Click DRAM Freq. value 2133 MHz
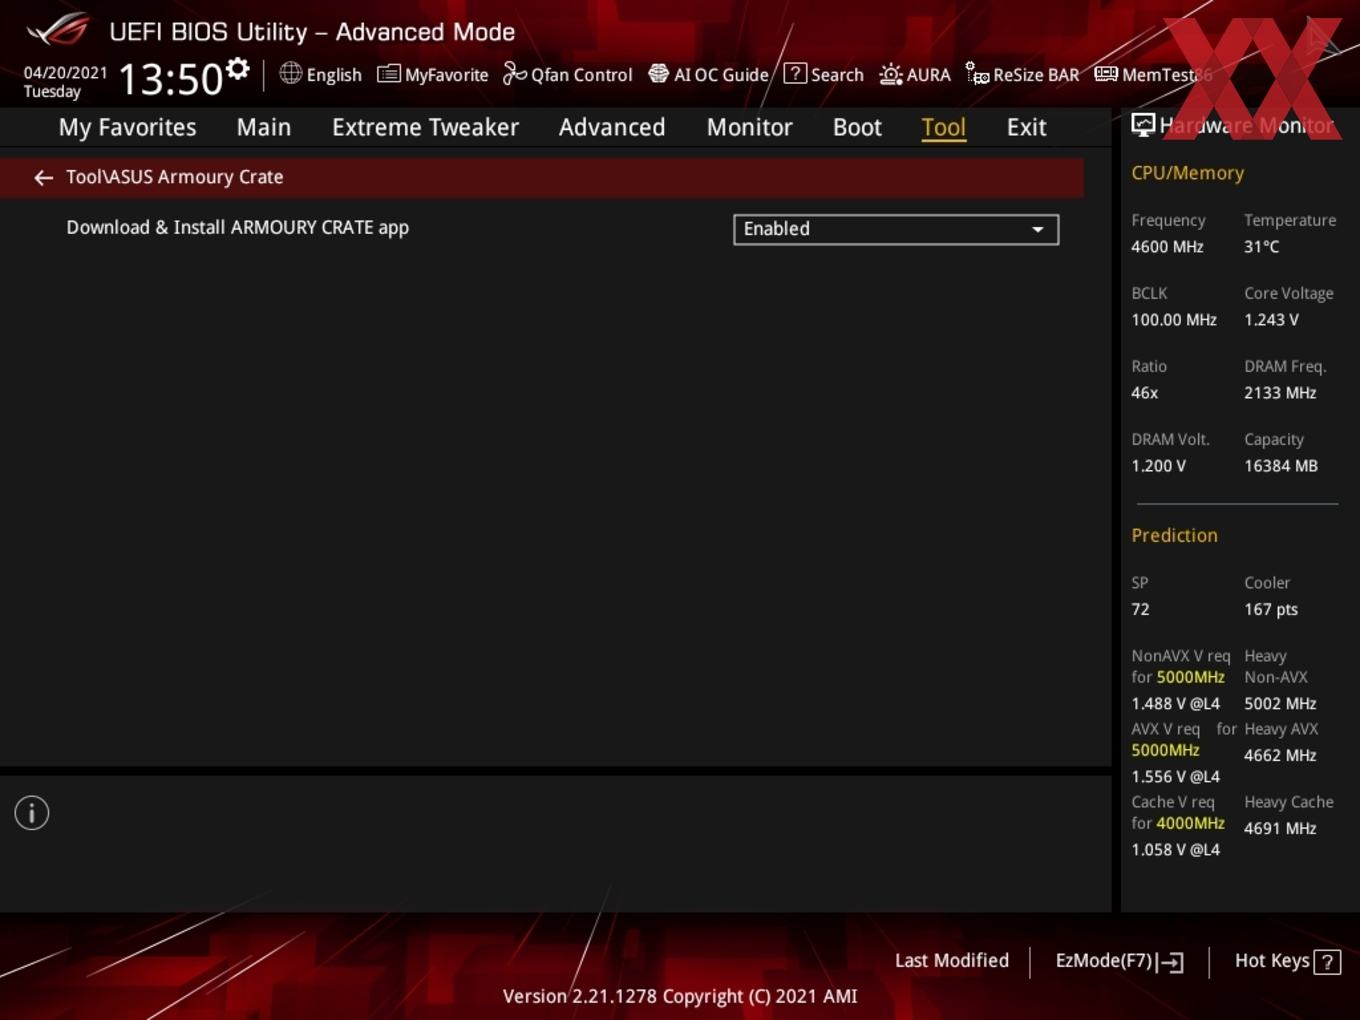 pos(1280,393)
